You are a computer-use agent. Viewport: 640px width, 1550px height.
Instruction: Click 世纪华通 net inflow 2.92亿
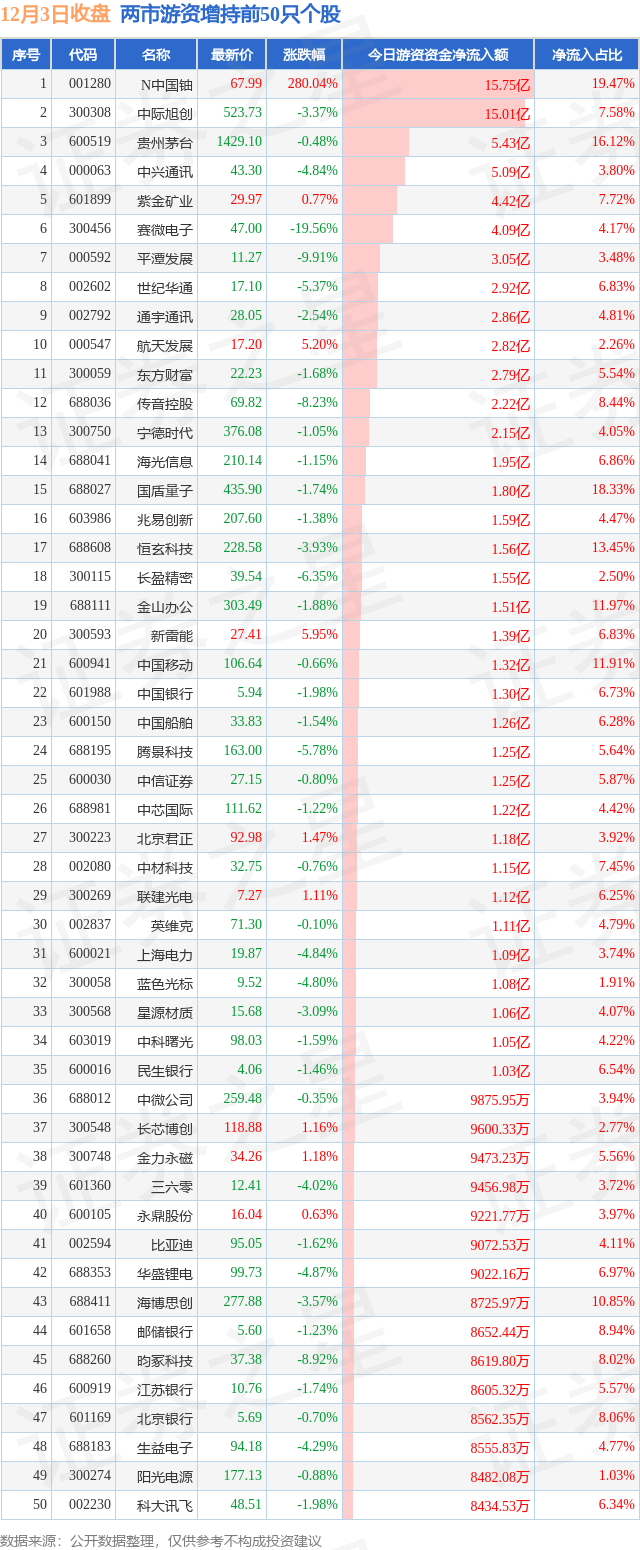(x=510, y=288)
